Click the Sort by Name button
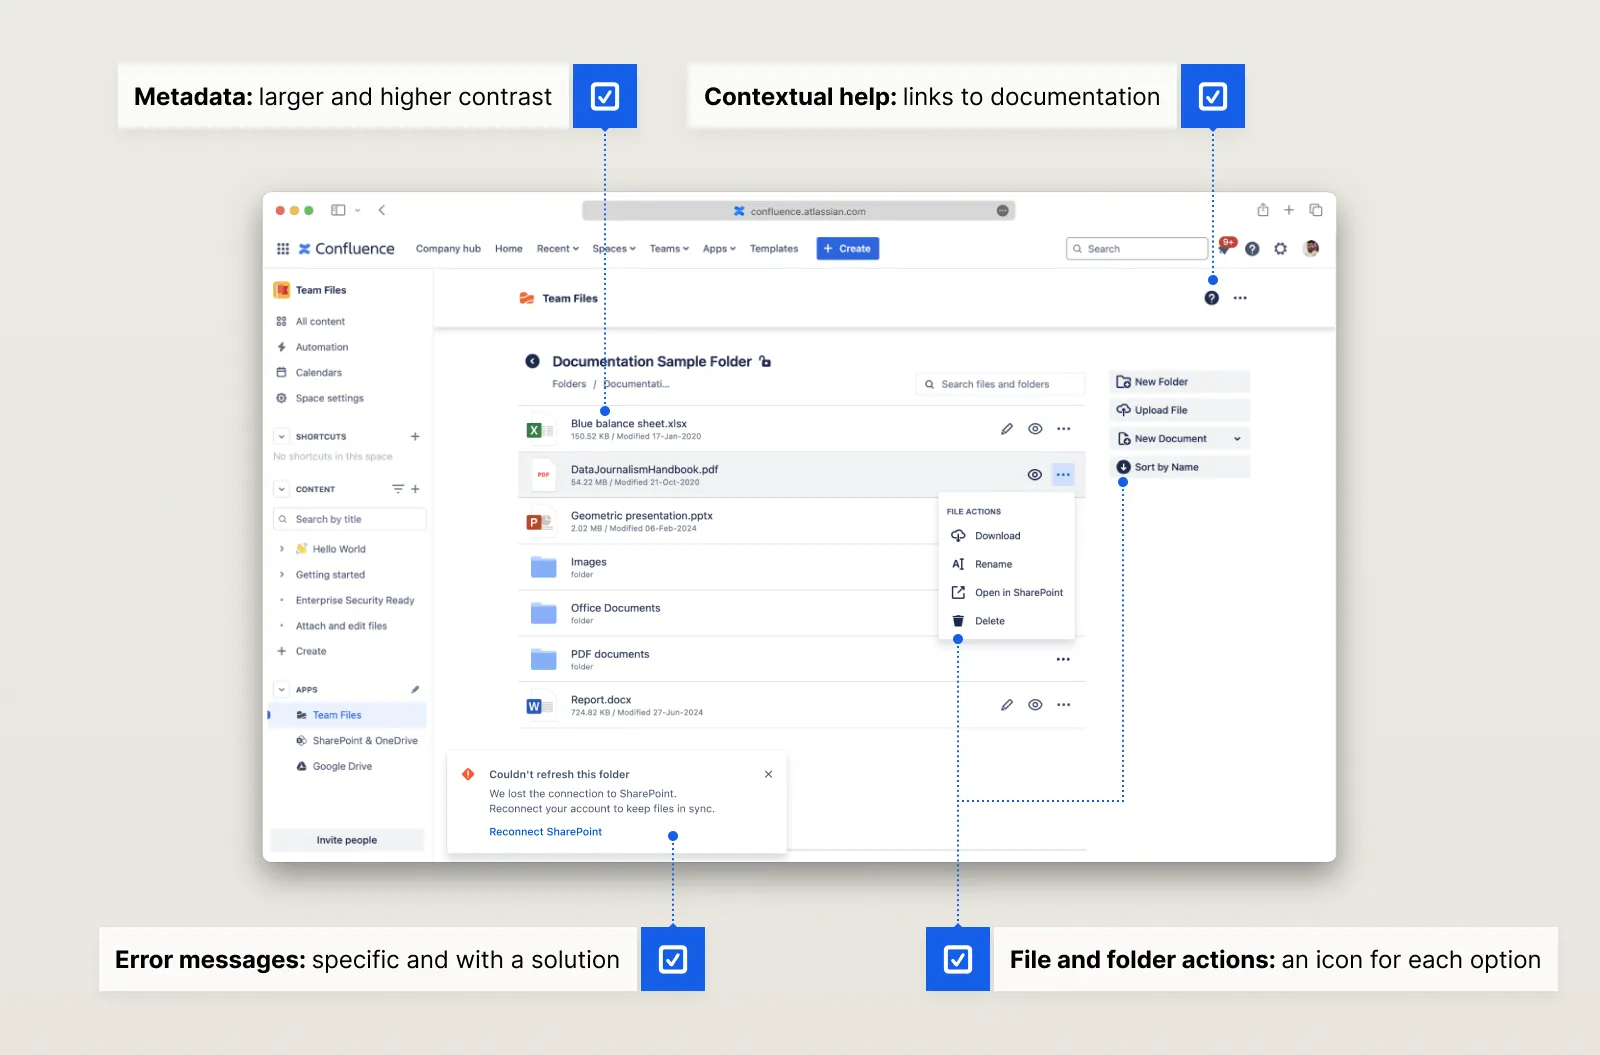This screenshot has height=1055, width=1600. click(x=1180, y=467)
